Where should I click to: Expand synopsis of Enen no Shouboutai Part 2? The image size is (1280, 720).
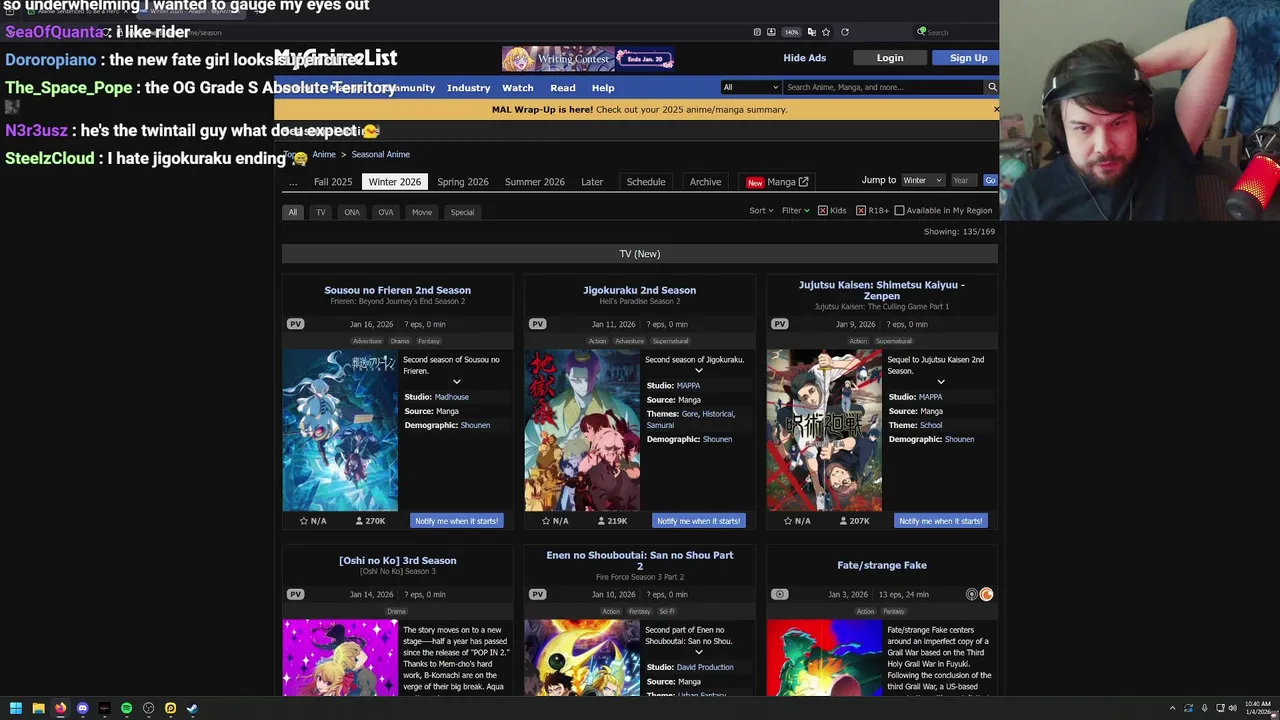(x=698, y=652)
